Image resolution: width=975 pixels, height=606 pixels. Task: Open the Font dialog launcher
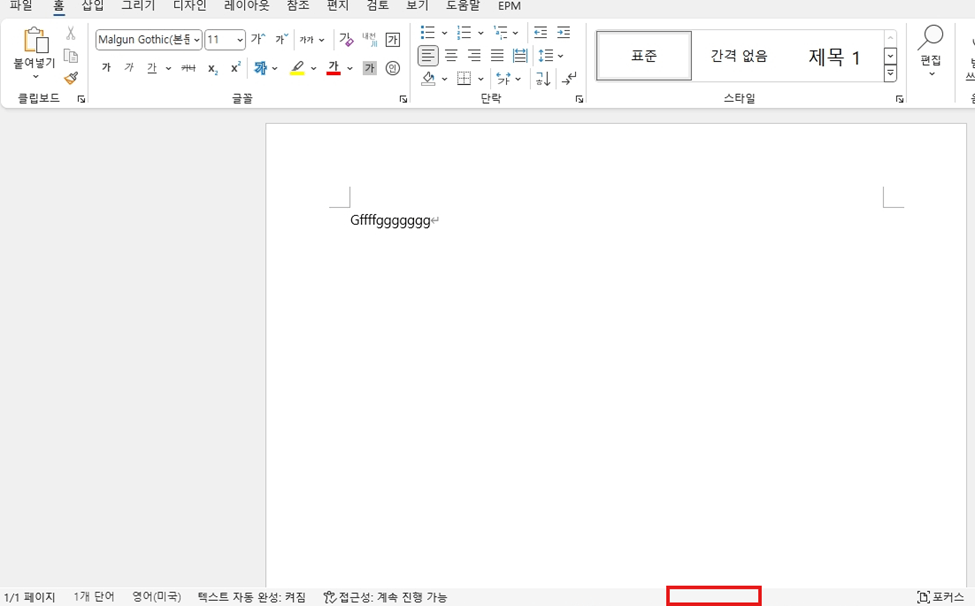click(x=403, y=99)
